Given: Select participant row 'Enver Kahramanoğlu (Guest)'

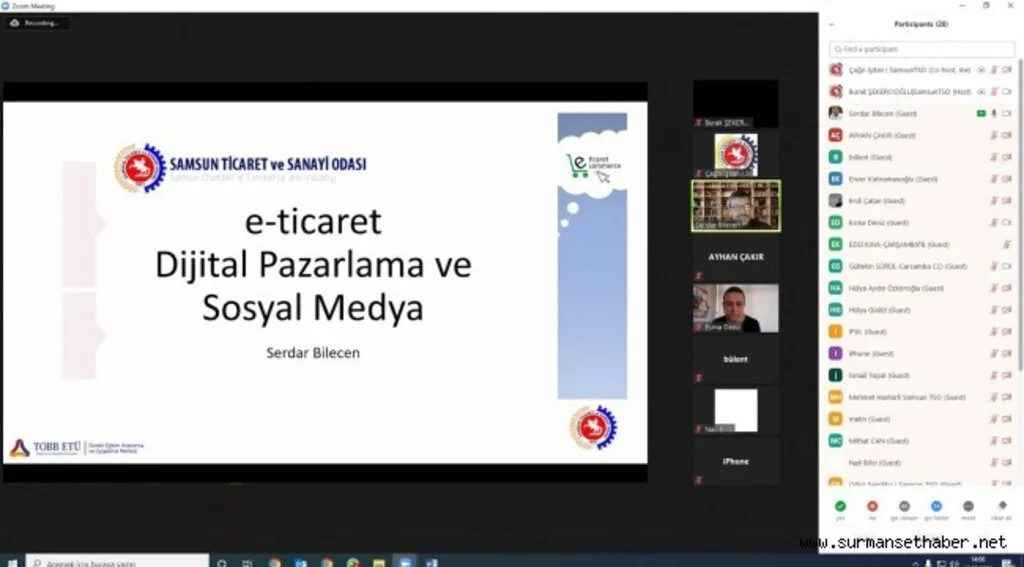Looking at the screenshot, I should point(920,179).
